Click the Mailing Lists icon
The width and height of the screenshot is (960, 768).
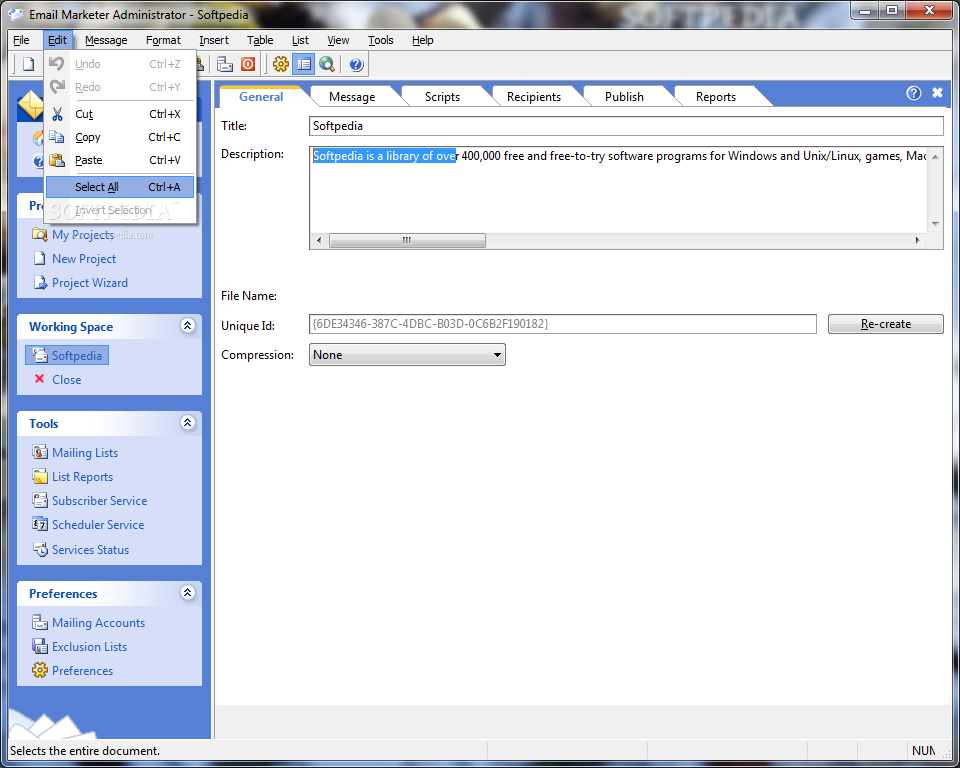pyautogui.click(x=40, y=453)
